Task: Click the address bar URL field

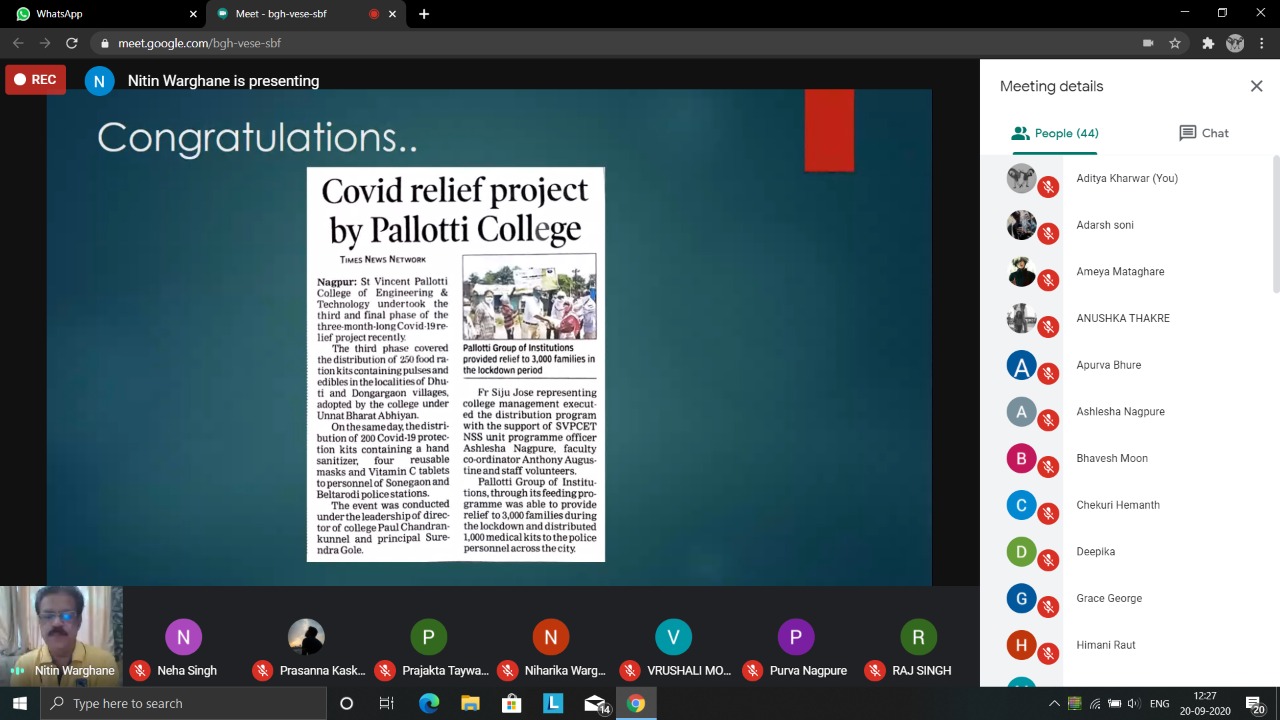Action: coord(199,43)
